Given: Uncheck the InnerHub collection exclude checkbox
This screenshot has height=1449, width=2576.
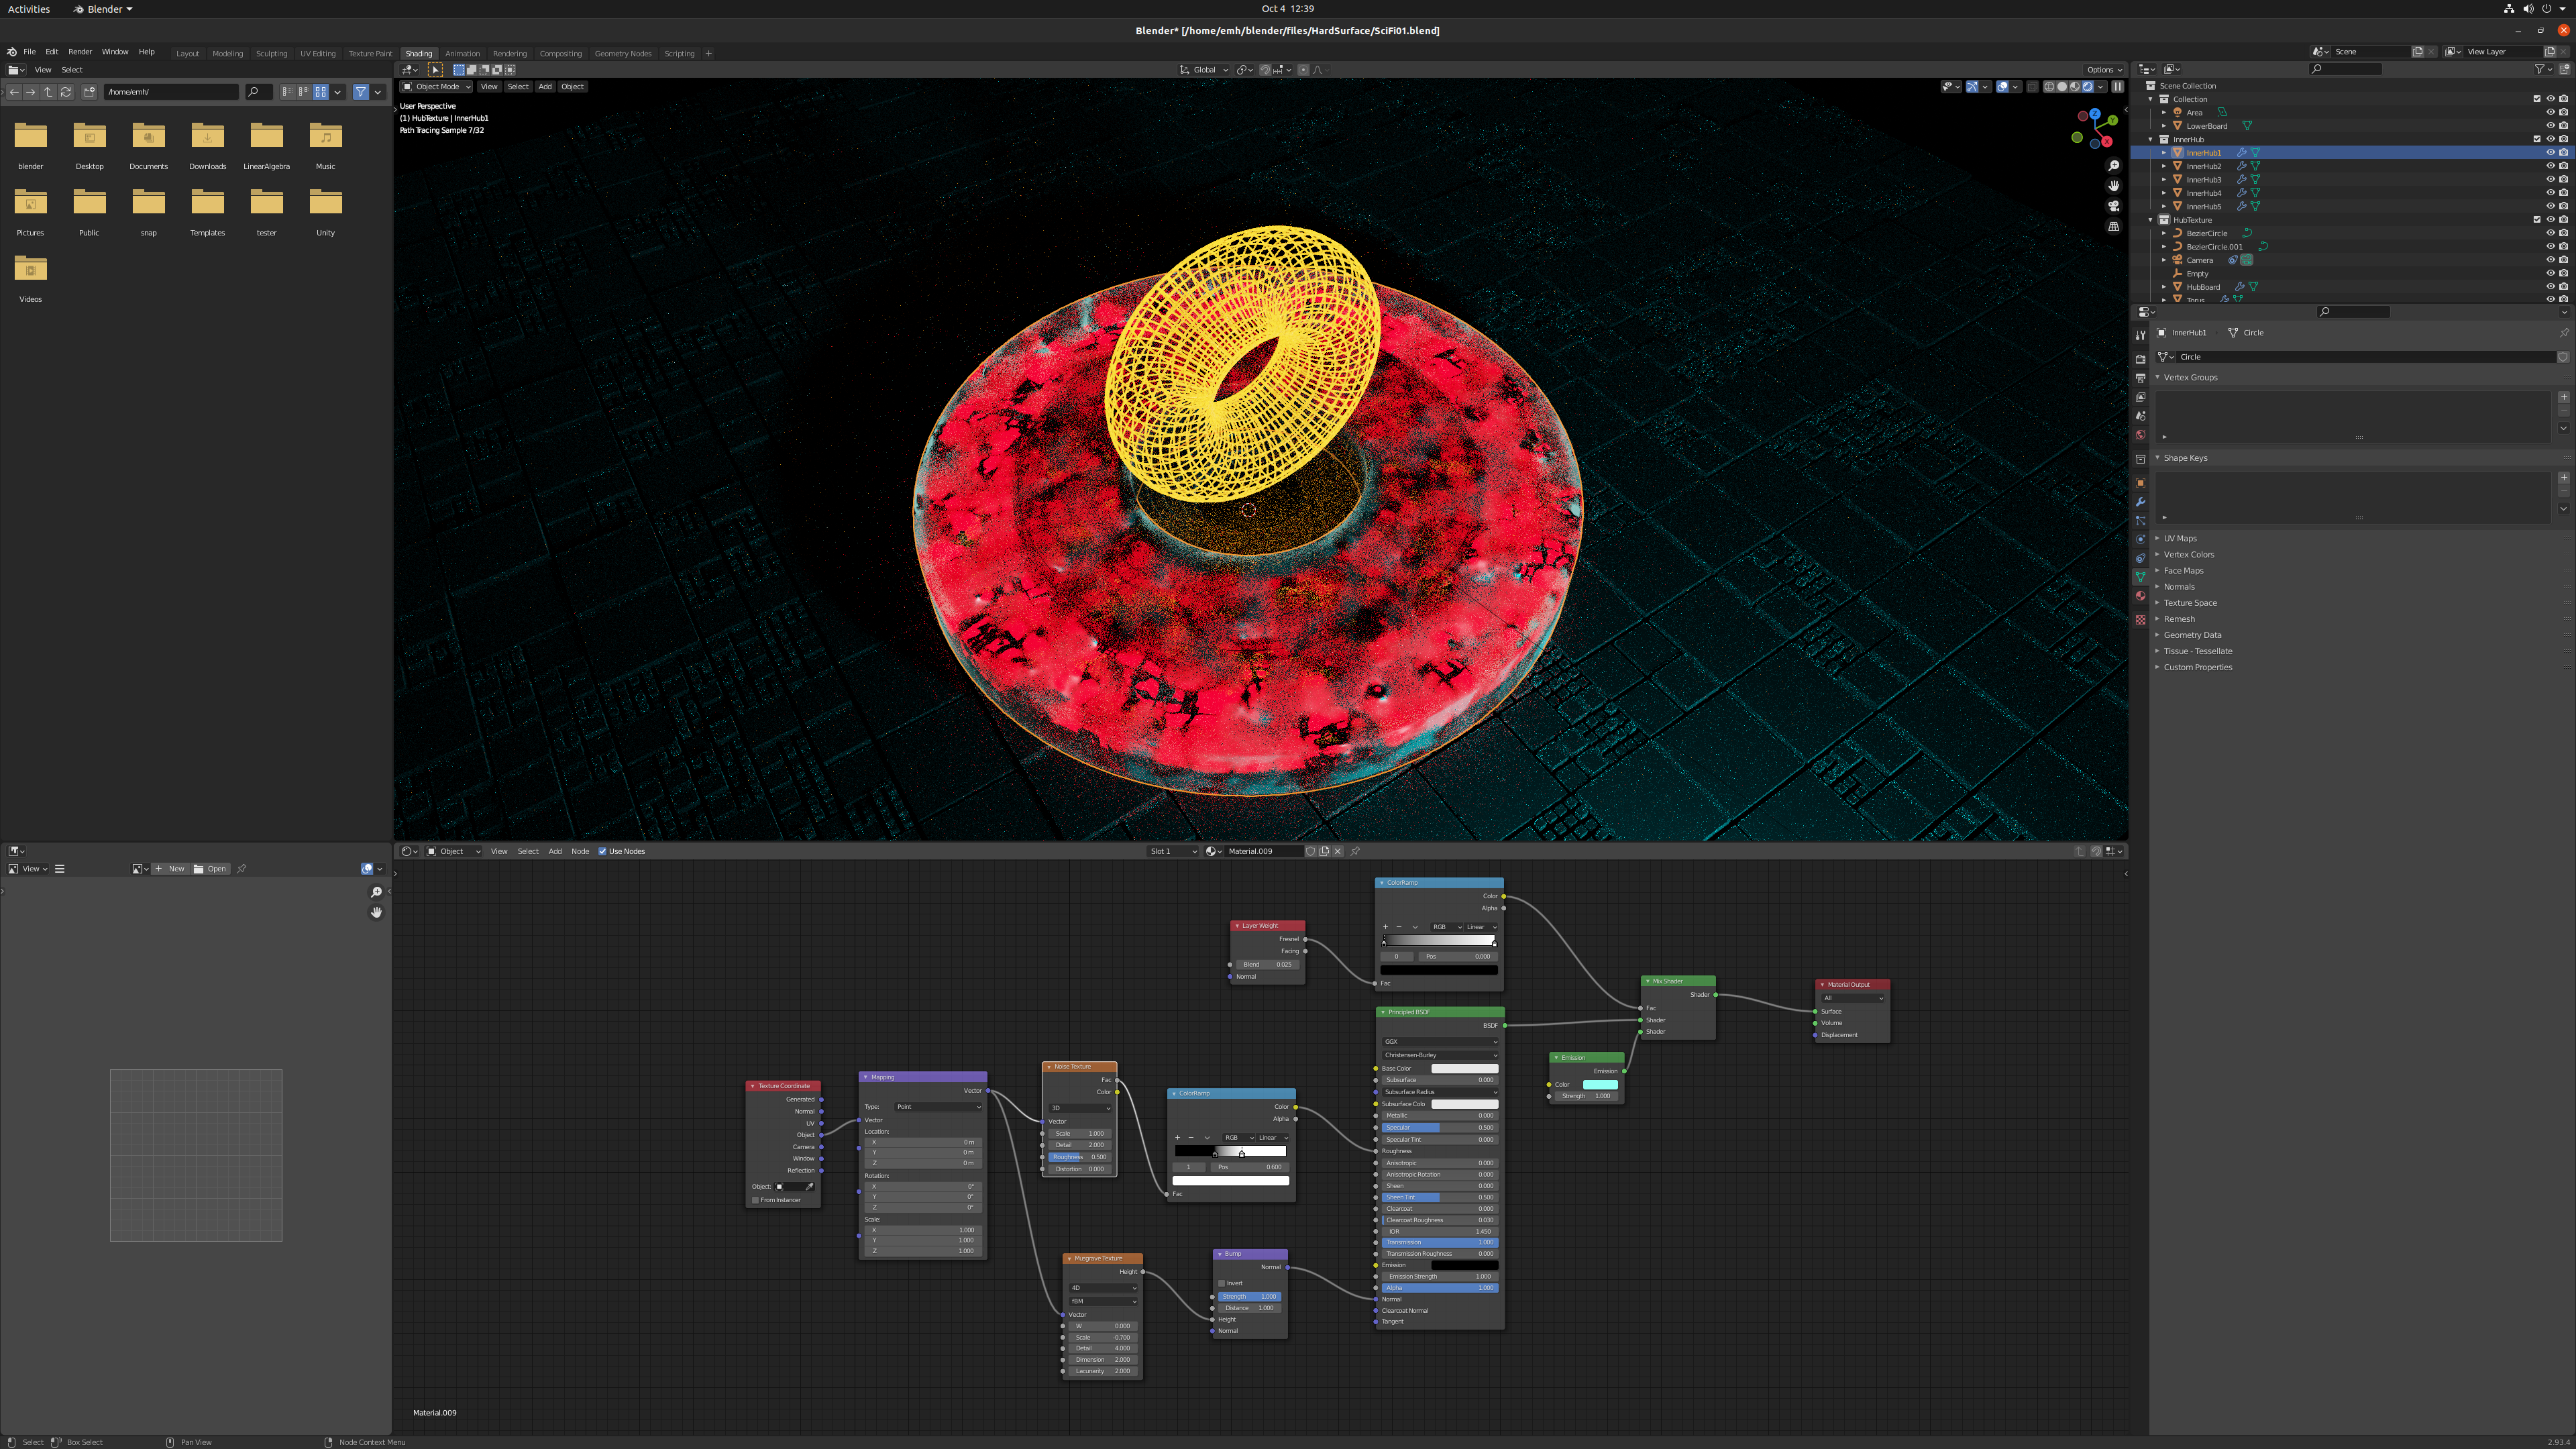Looking at the screenshot, I should pos(2537,139).
